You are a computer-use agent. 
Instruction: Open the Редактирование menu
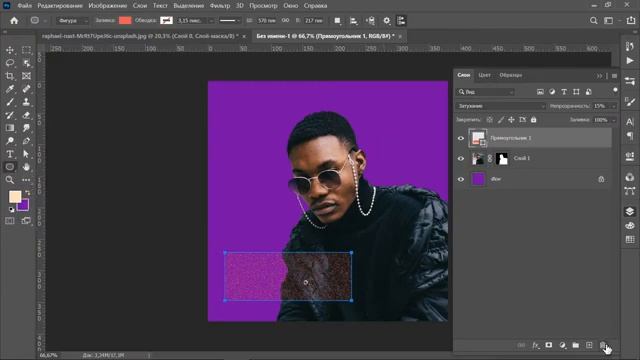click(60, 6)
